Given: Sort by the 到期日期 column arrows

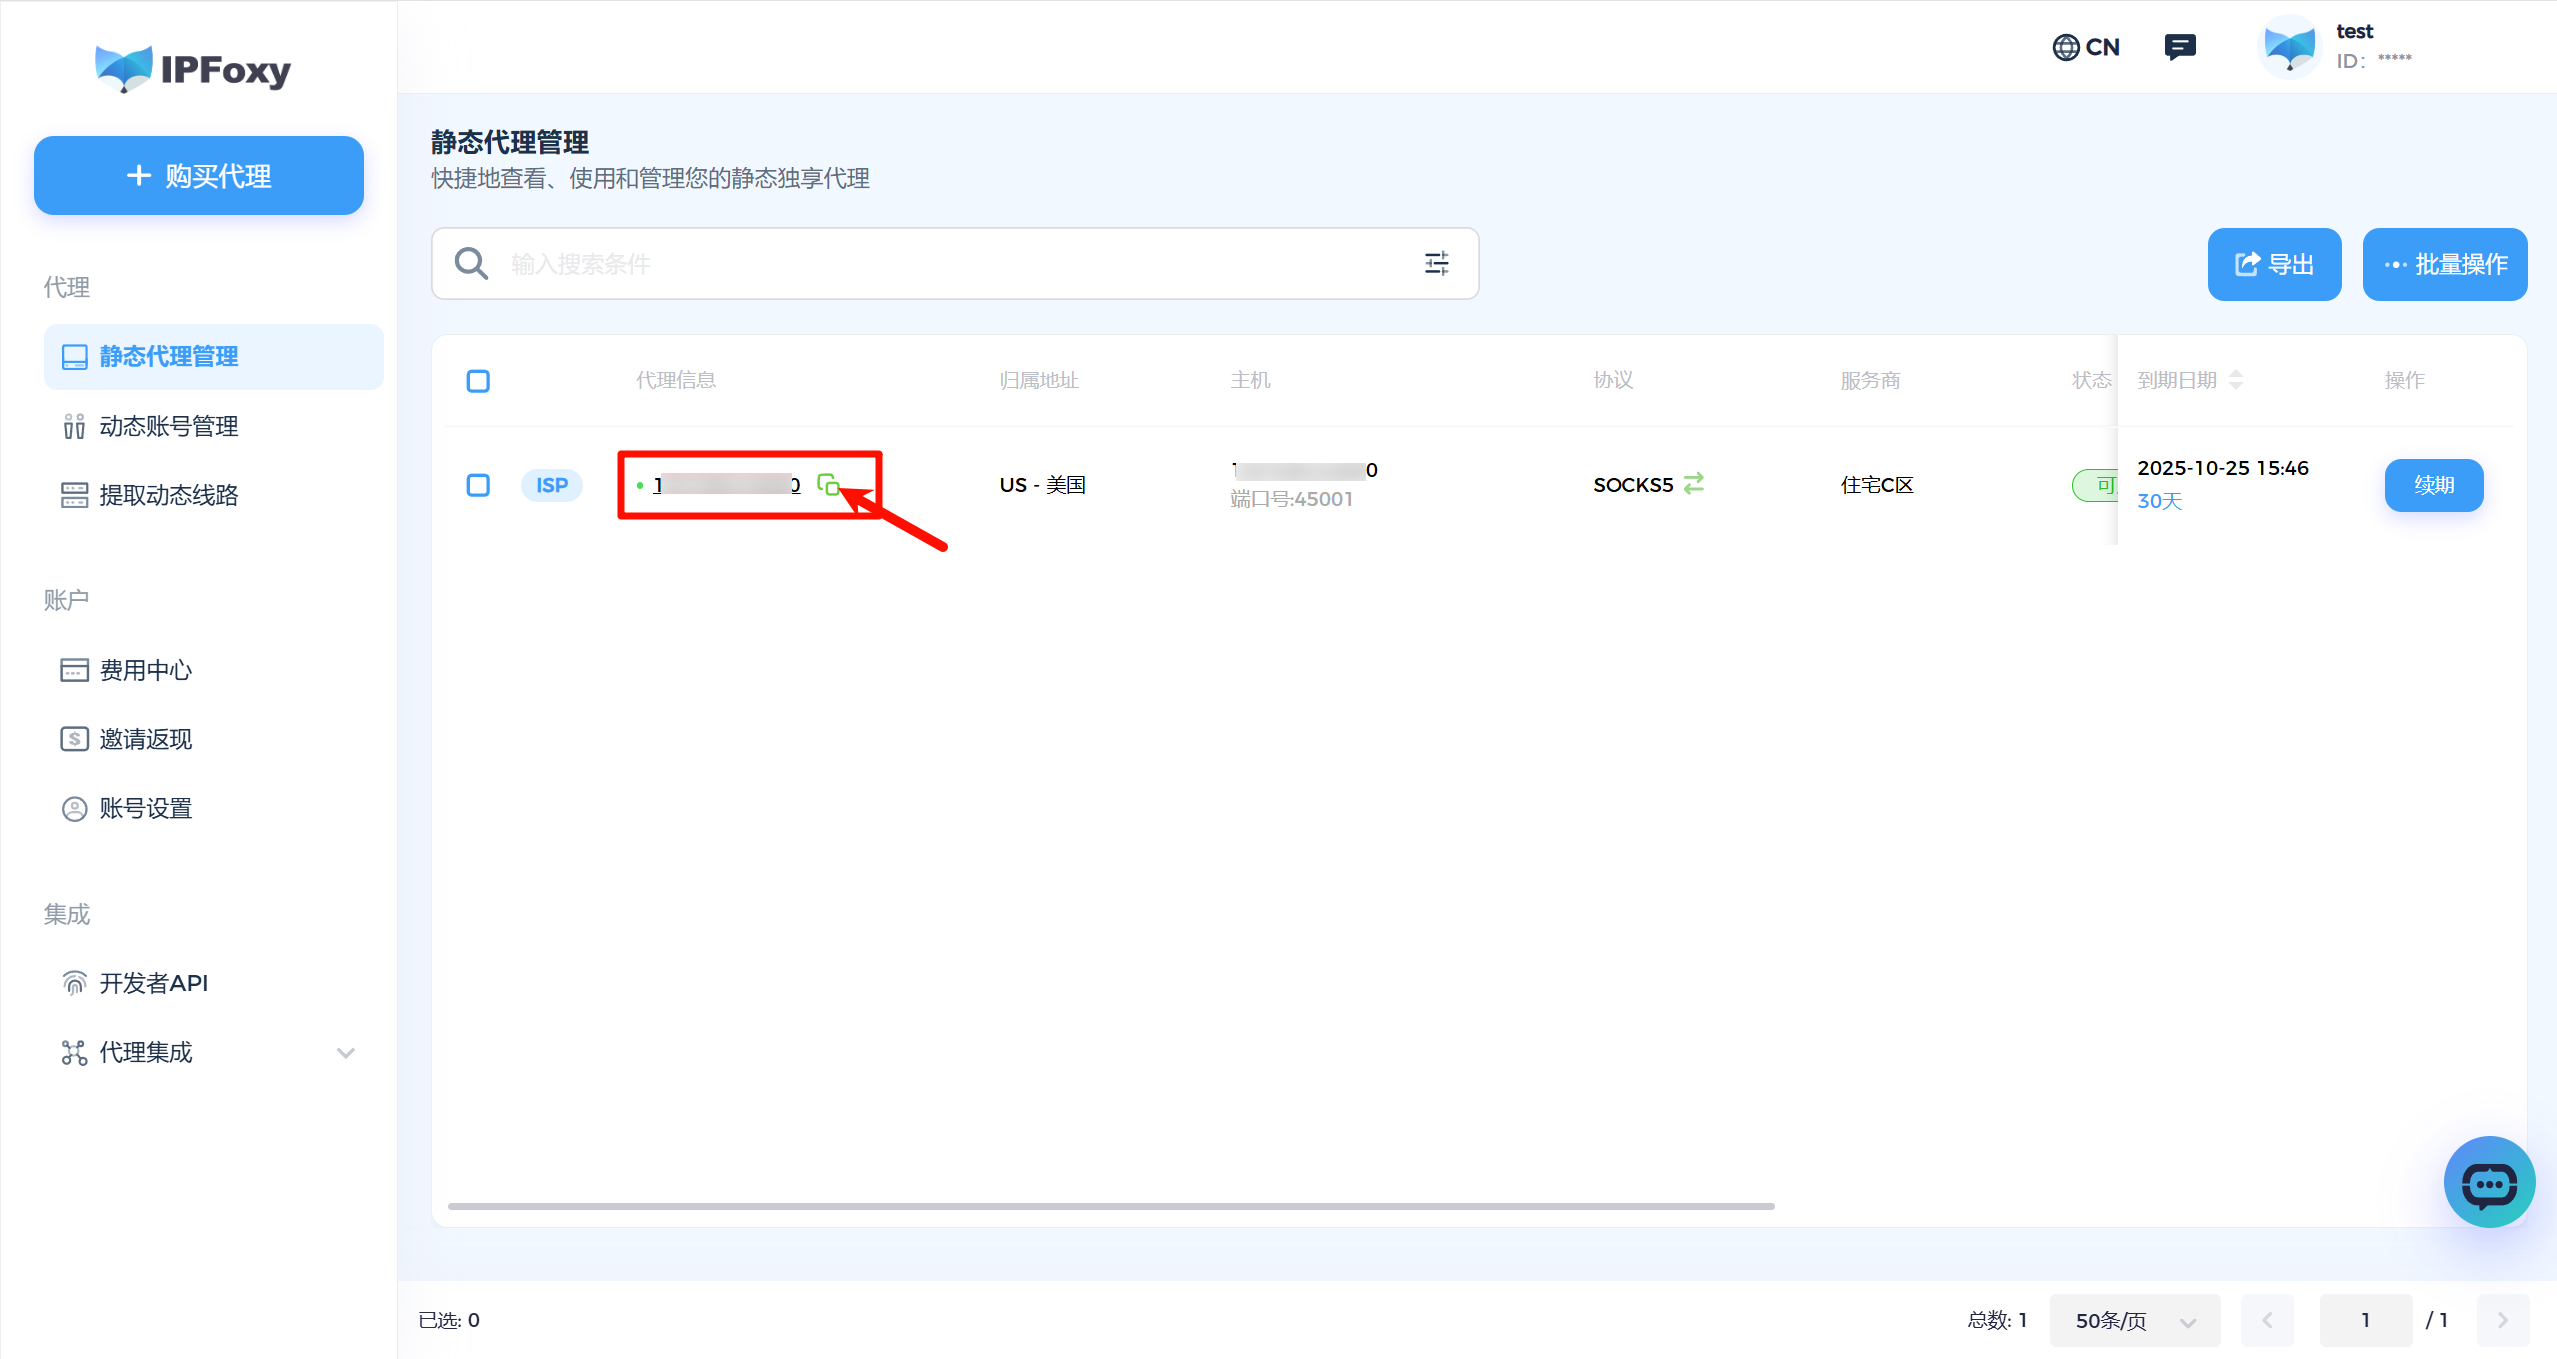Looking at the screenshot, I should coord(2236,380).
